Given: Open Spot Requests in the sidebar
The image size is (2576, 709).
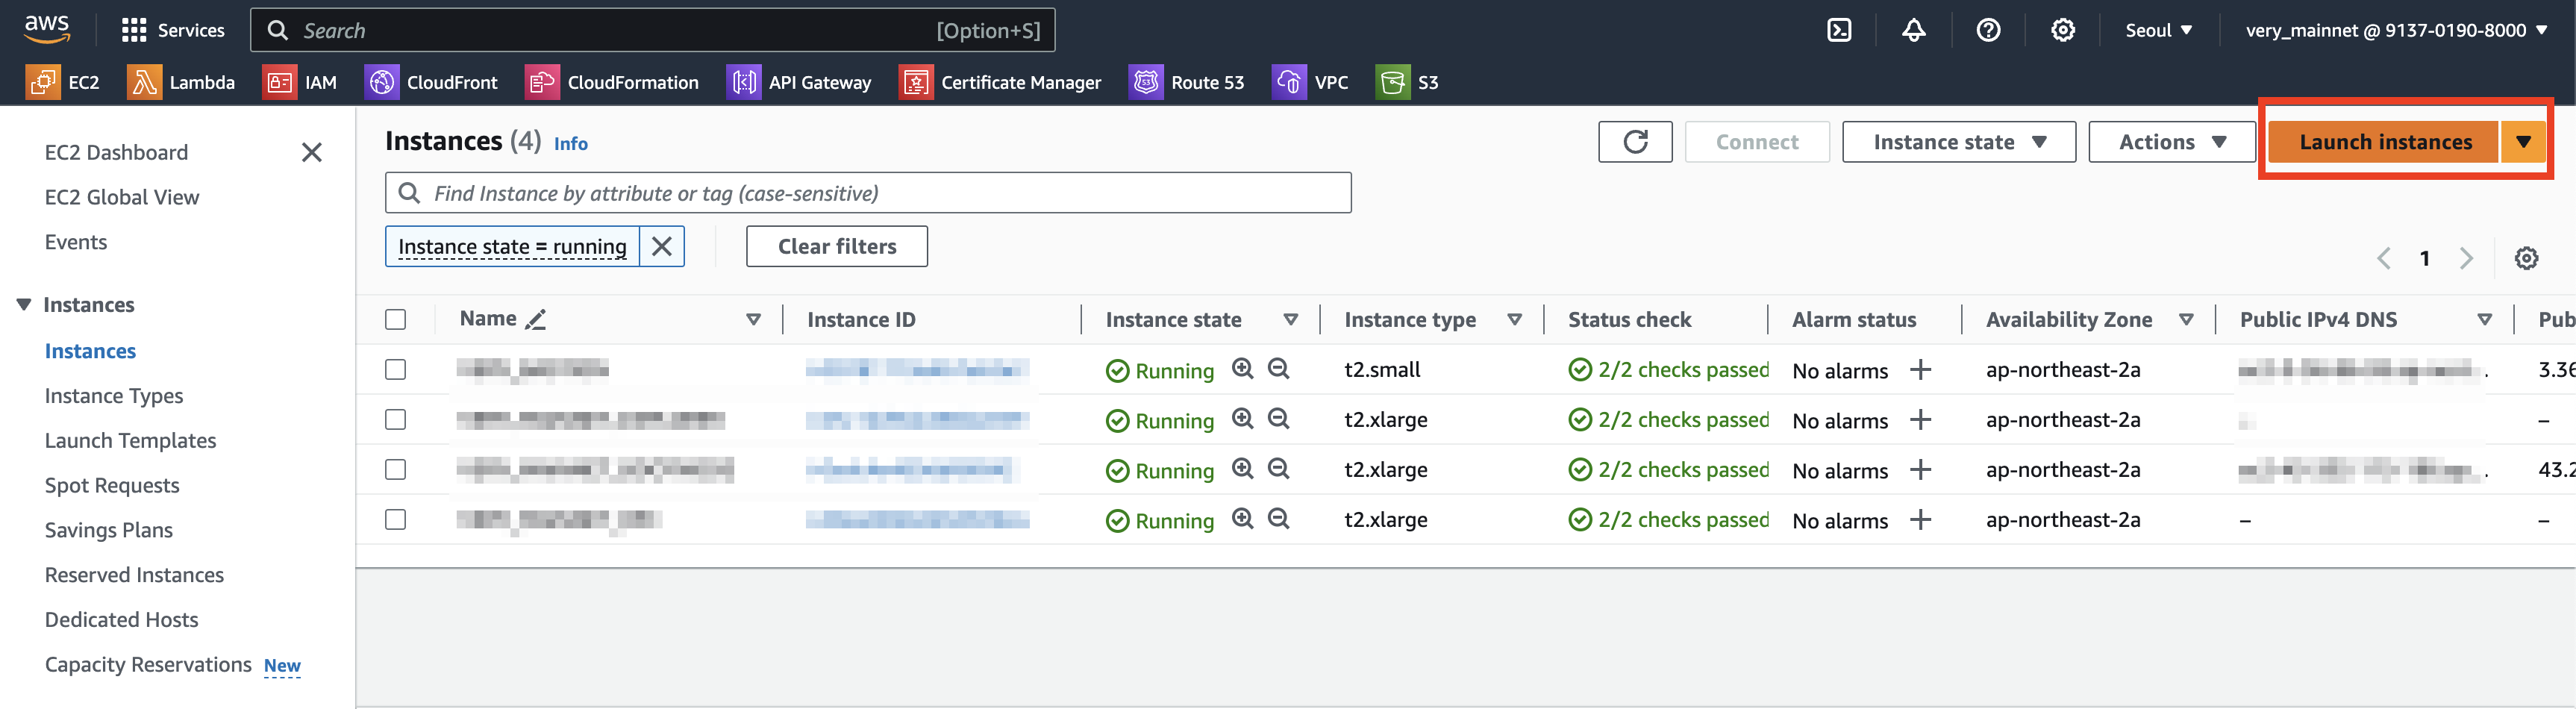Looking at the screenshot, I should coord(112,485).
